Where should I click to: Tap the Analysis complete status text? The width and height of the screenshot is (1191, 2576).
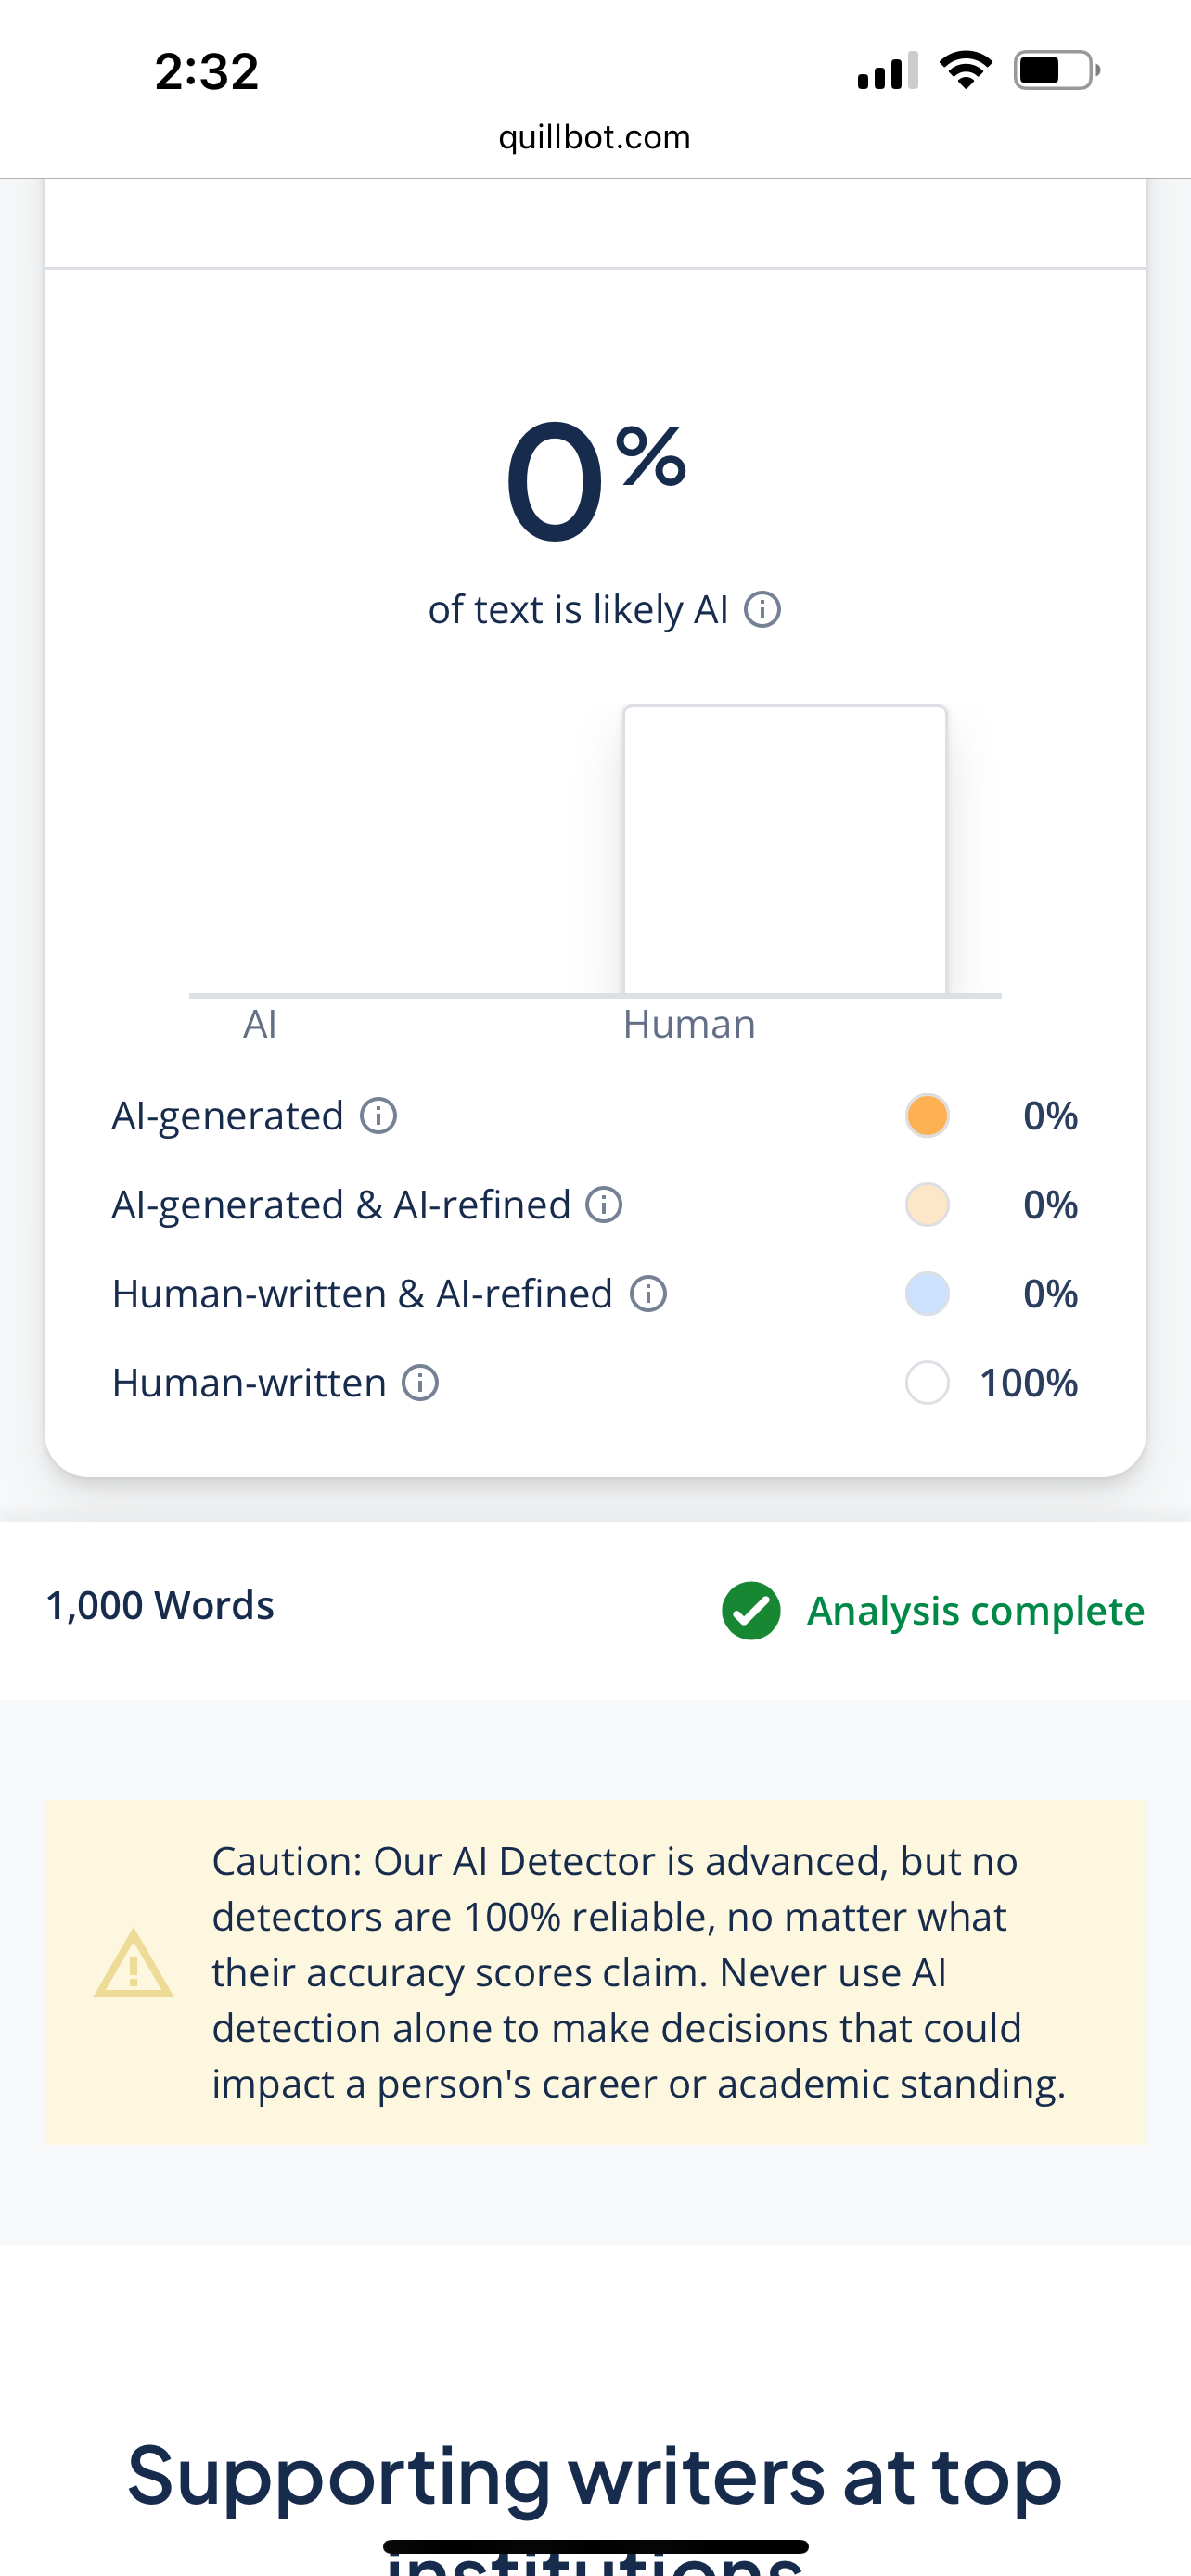click(x=975, y=1610)
